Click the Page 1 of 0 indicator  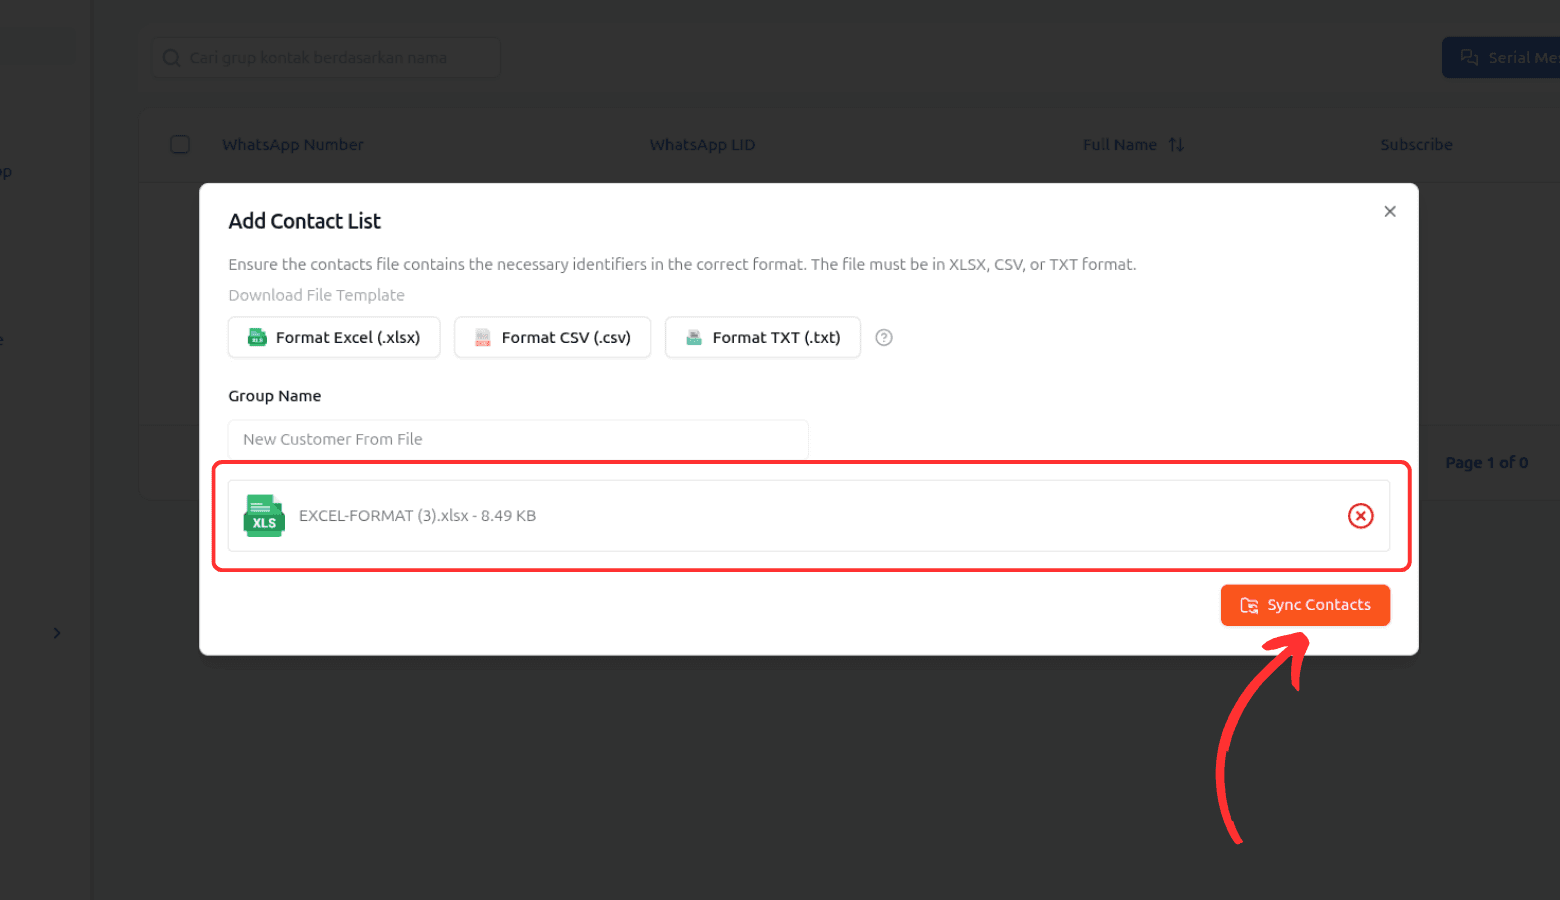coord(1486,462)
